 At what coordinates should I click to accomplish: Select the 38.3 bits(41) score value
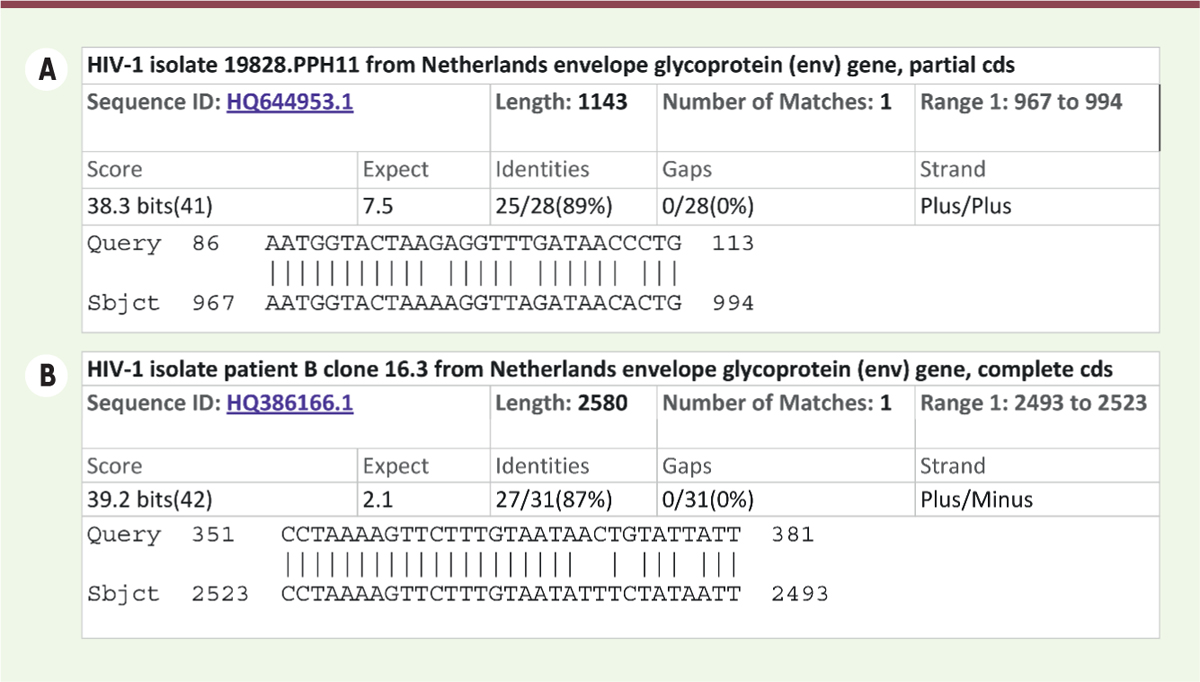(150, 206)
